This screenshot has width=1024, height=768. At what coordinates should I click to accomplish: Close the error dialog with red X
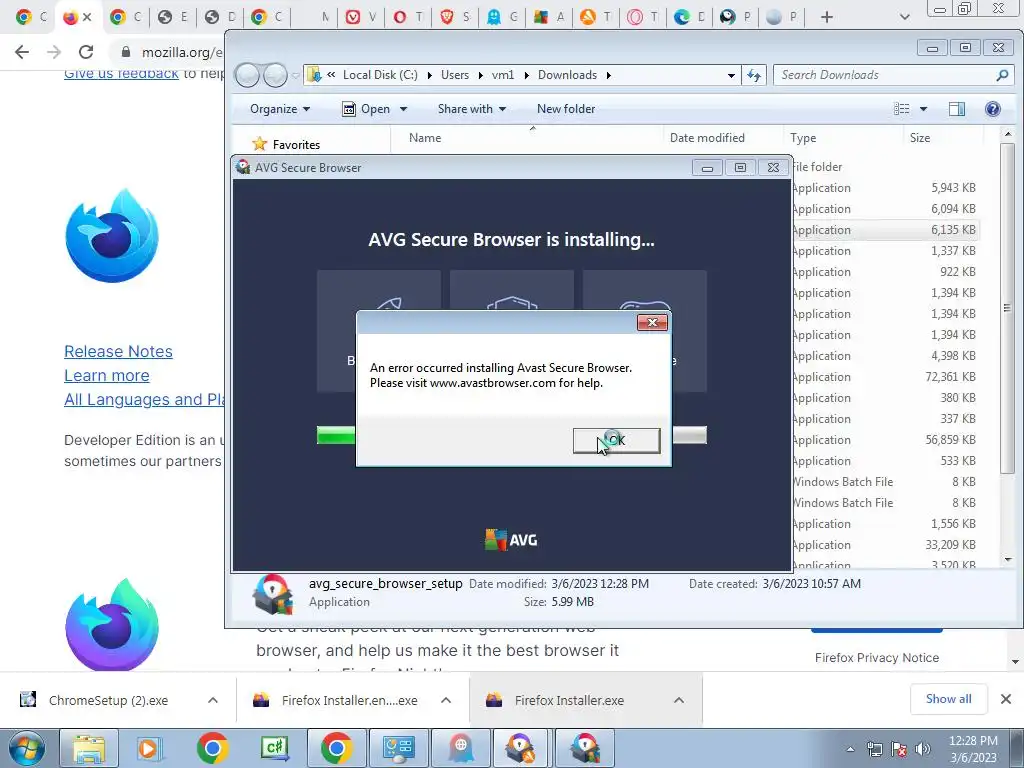click(x=652, y=323)
